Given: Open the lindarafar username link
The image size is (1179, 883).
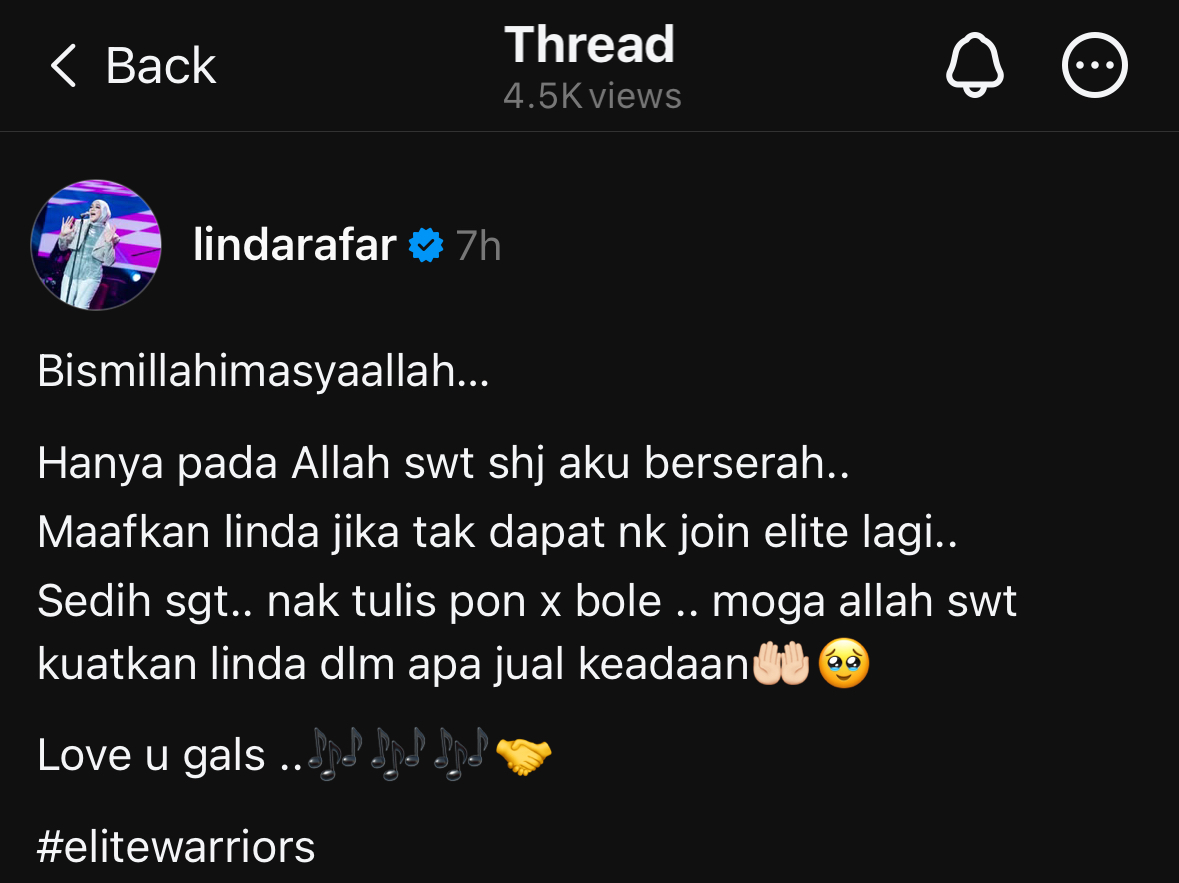Looking at the screenshot, I should [295, 244].
